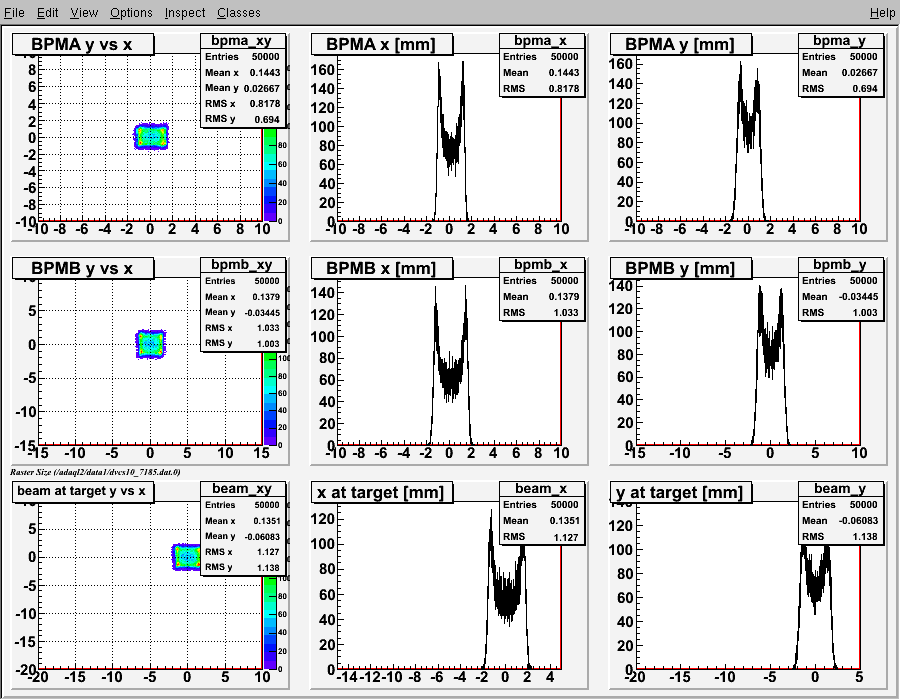Open the Help menu
The width and height of the screenshot is (900, 700).
[882, 13]
